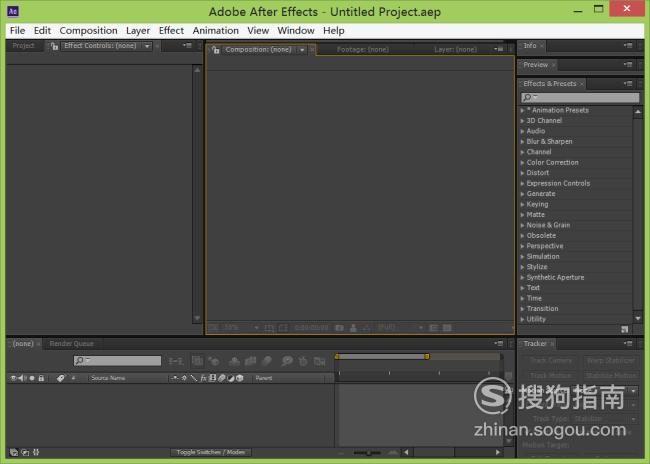Open the Composition viewer panel menu
Screen dimensions: 650x464
coord(499,49)
